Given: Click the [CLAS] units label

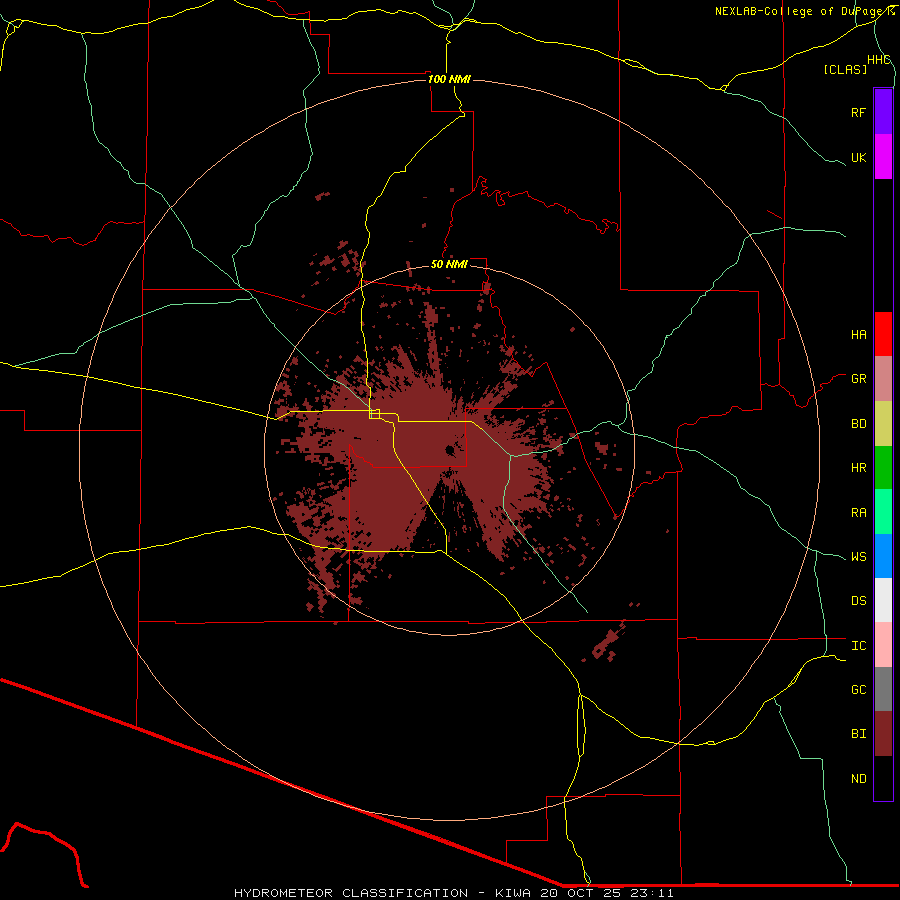Looking at the screenshot, I should 845,70.
